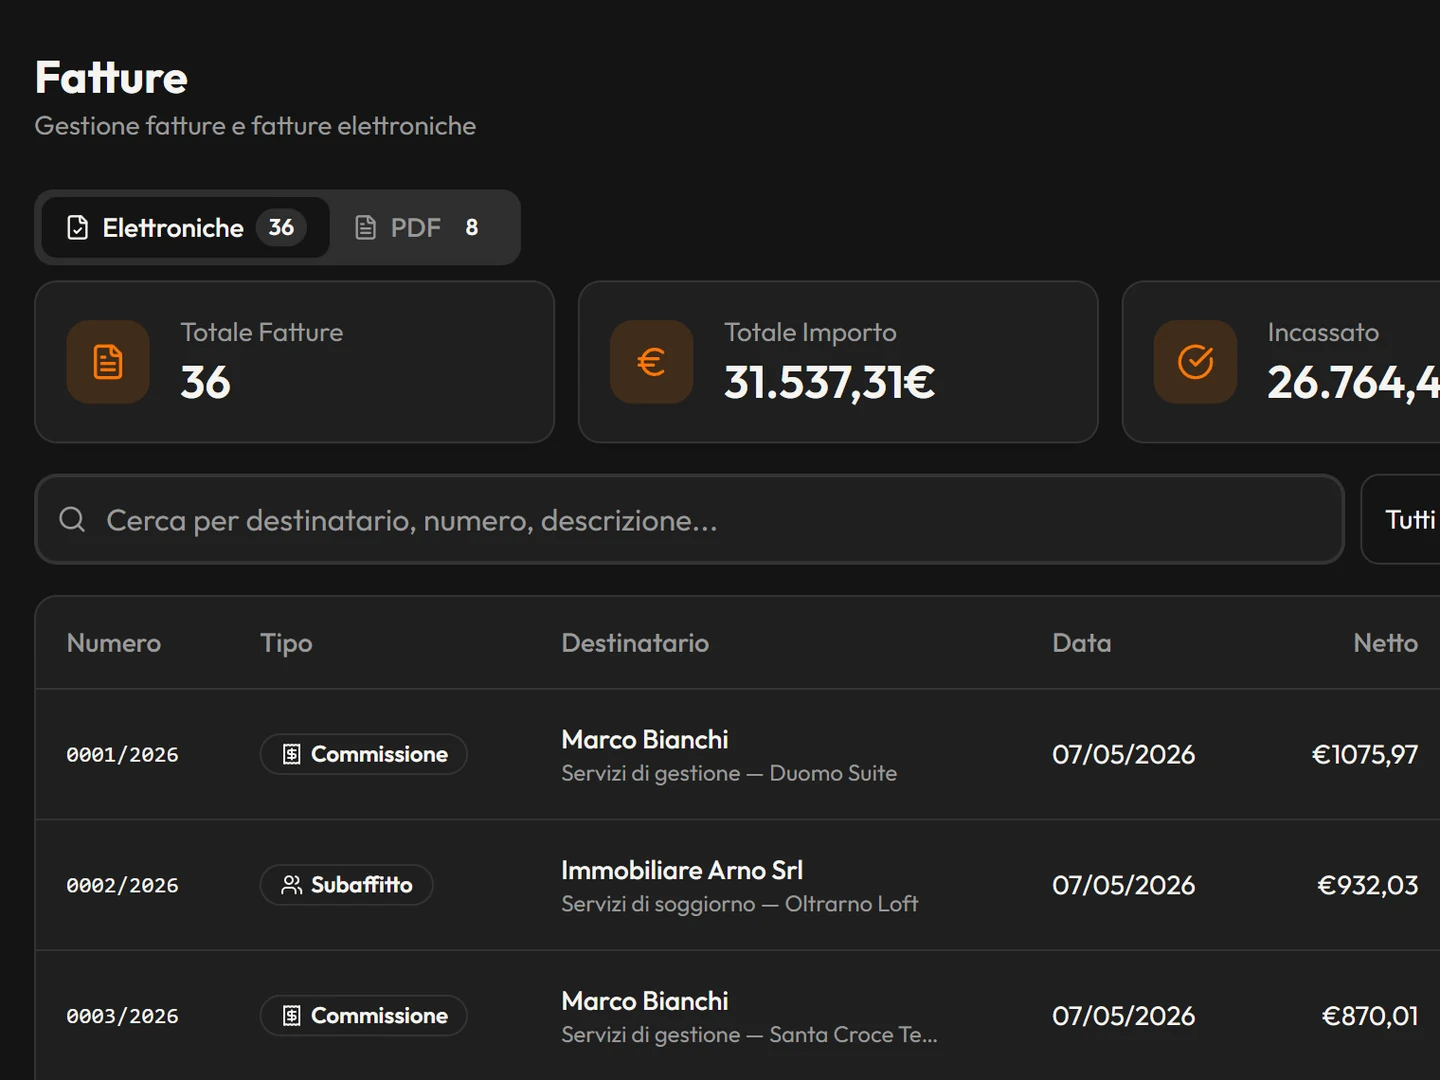The image size is (1440, 1080).
Task: Switch to the Elettroniche tab
Action: [x=185, y=228]
